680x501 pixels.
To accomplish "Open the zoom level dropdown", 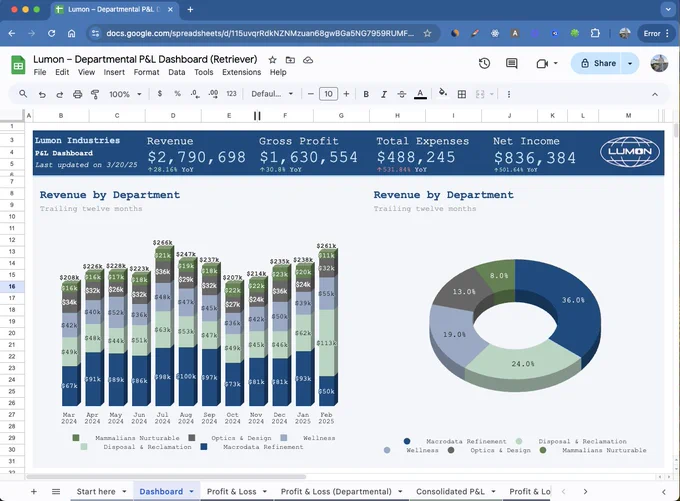I will tap(125, 94).
